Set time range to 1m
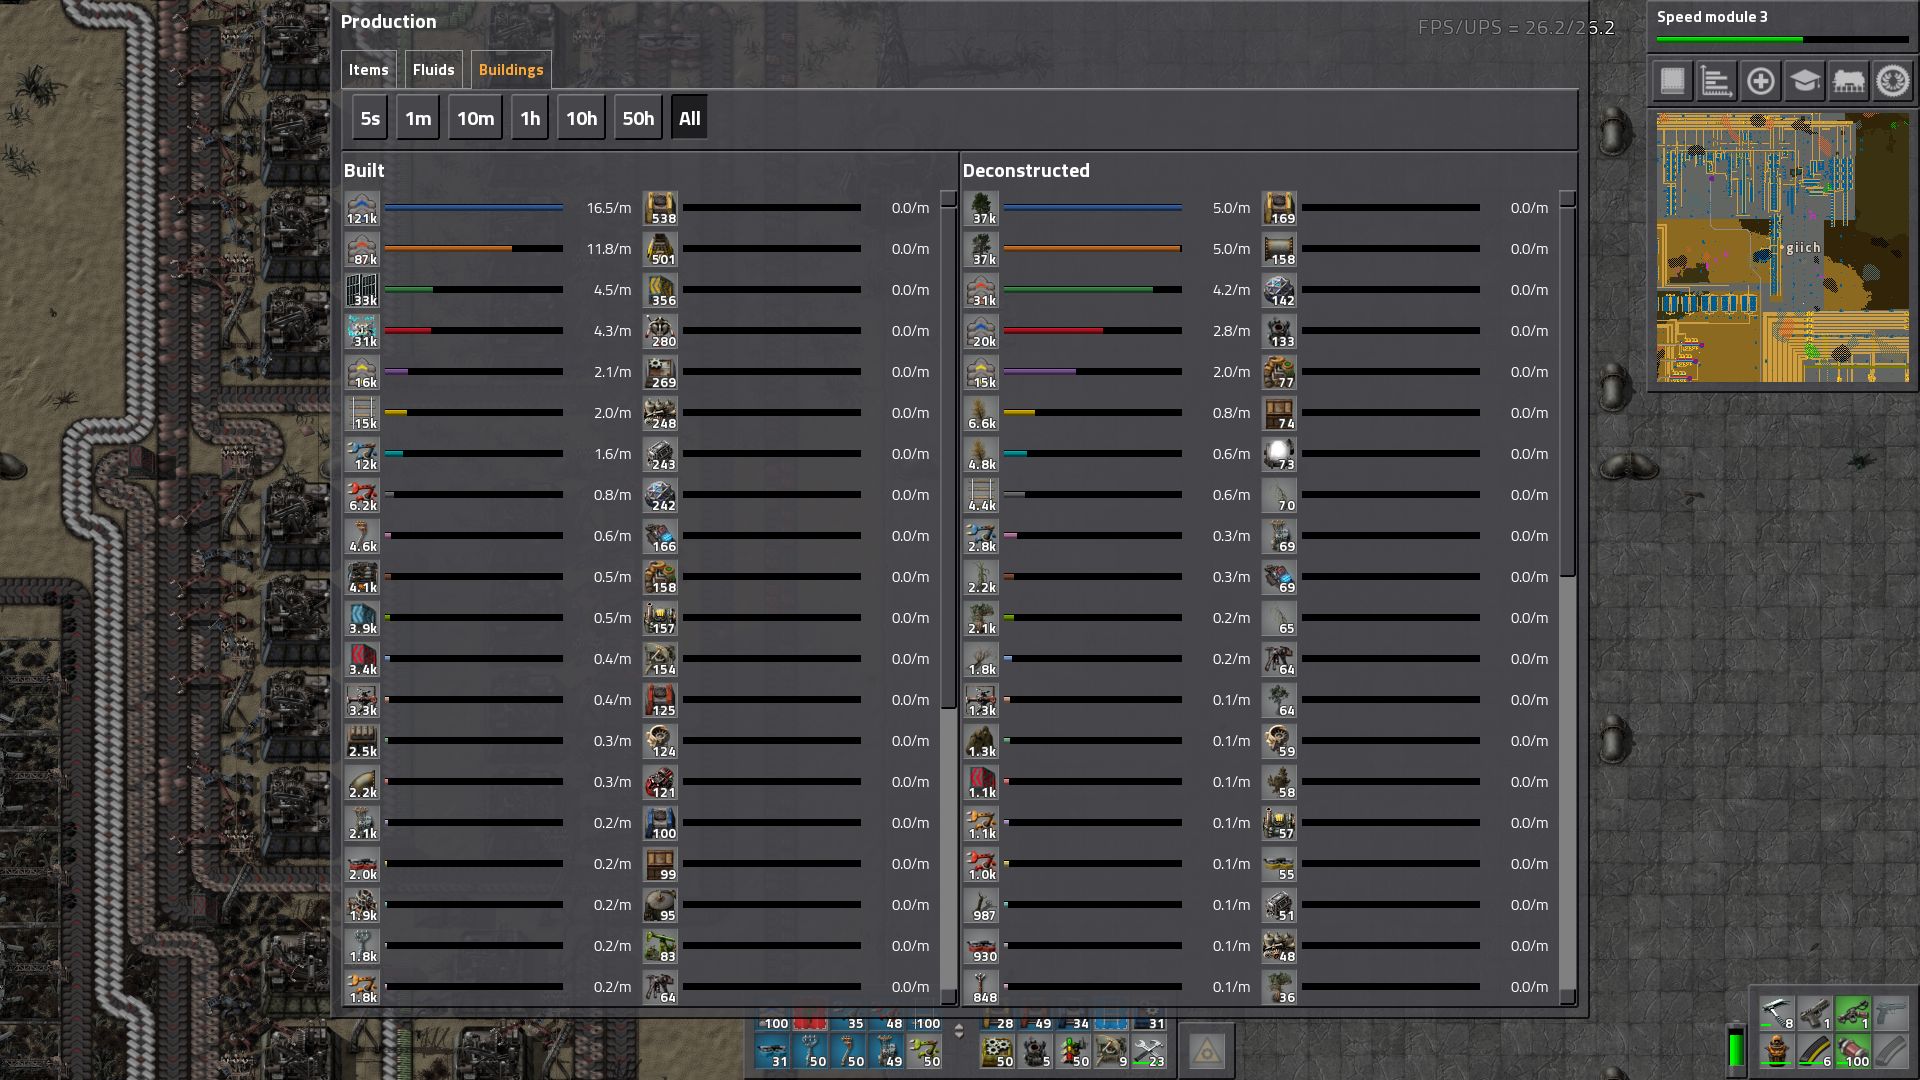 click(x=418, y=118)
